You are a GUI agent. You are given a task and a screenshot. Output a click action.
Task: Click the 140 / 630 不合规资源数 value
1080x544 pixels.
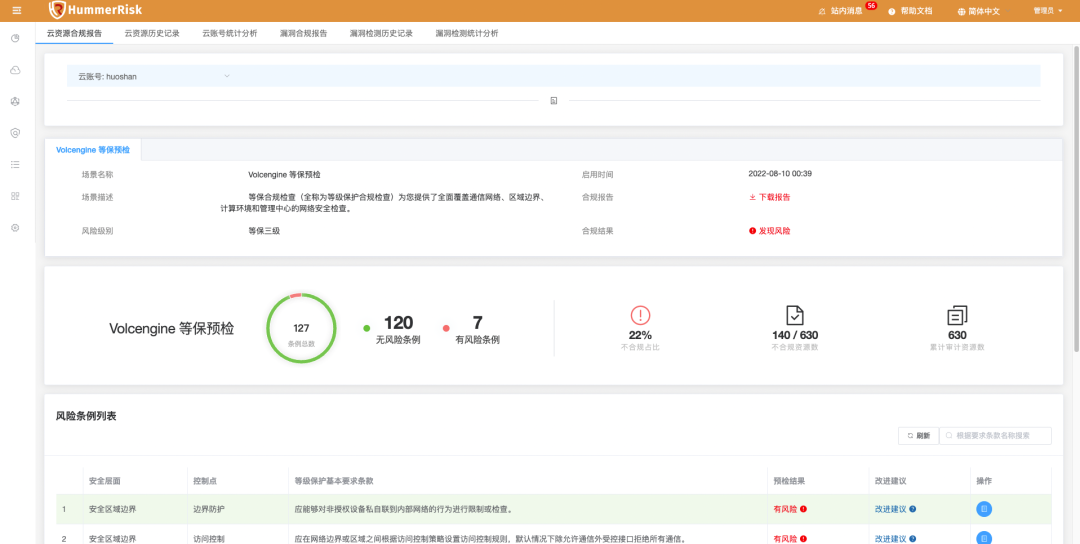[795, 335]
